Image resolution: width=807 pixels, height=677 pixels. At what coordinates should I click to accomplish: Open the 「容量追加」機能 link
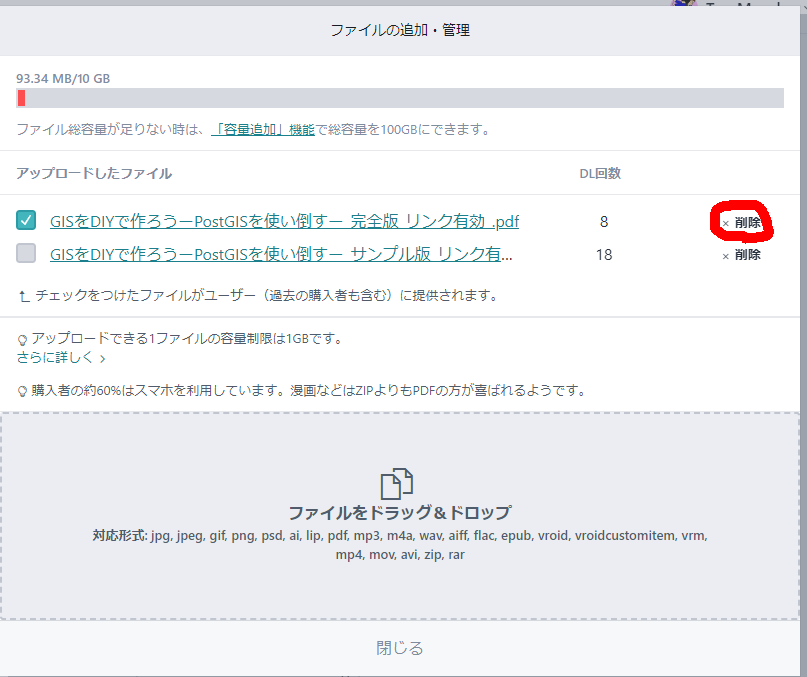(263, 130)
